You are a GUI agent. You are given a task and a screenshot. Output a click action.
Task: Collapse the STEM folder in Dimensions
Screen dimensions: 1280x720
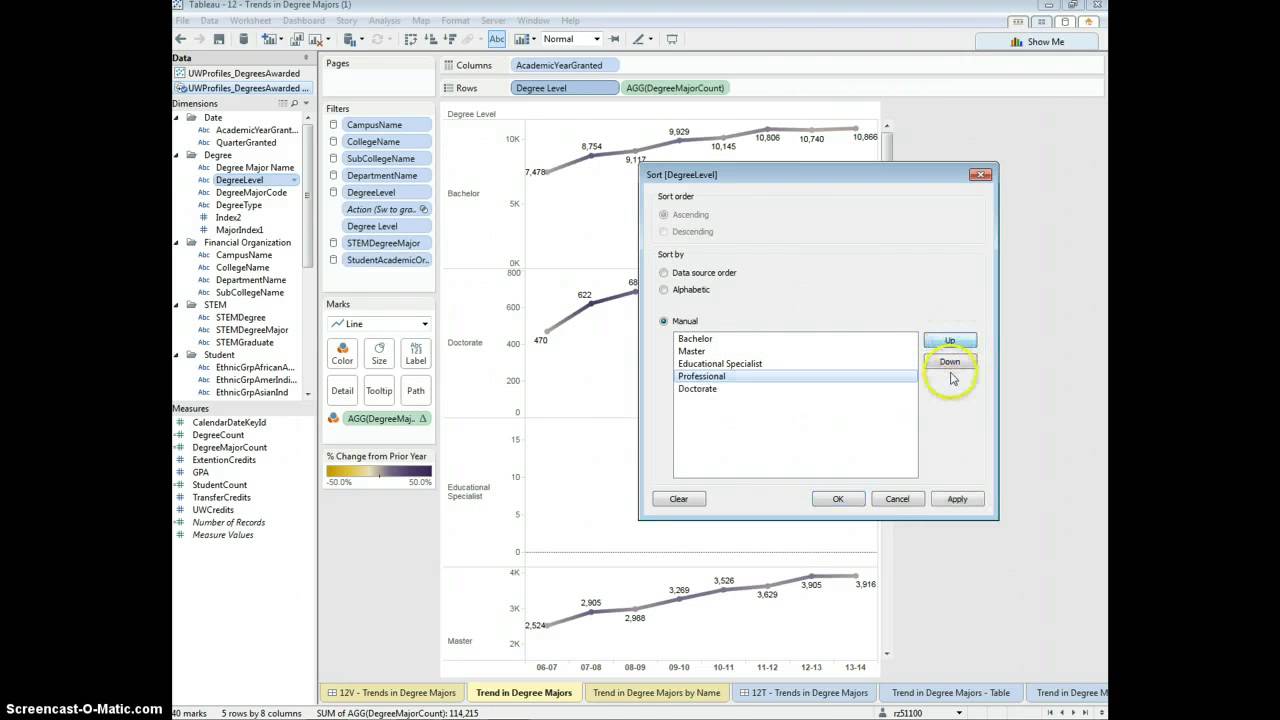click(178, 304)
